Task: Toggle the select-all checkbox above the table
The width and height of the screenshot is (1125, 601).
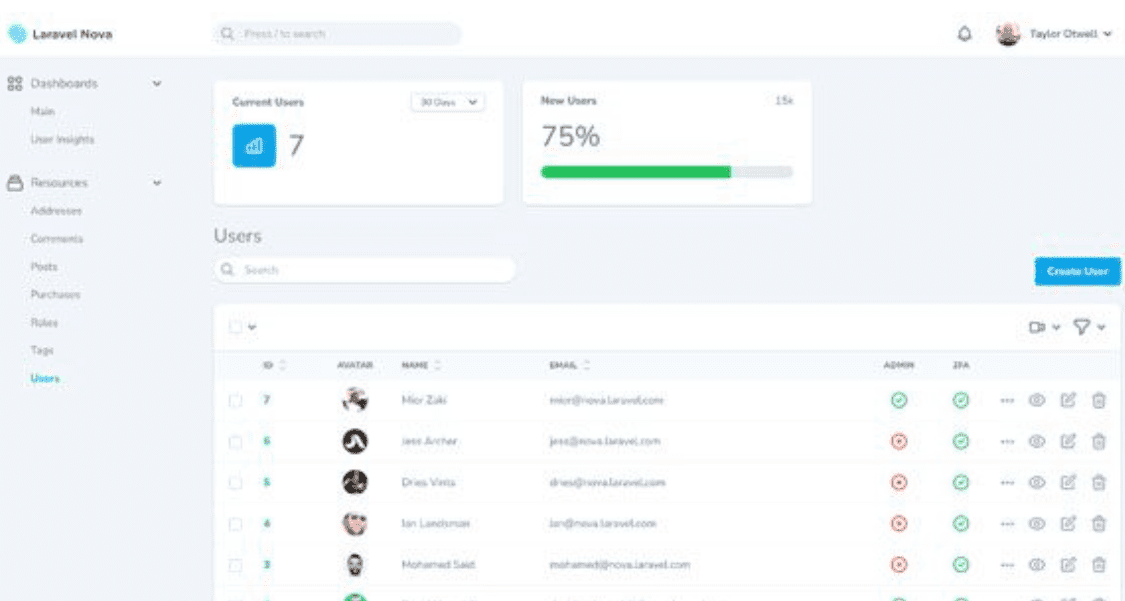Action: pyautogui.click(x=235, y=327)
